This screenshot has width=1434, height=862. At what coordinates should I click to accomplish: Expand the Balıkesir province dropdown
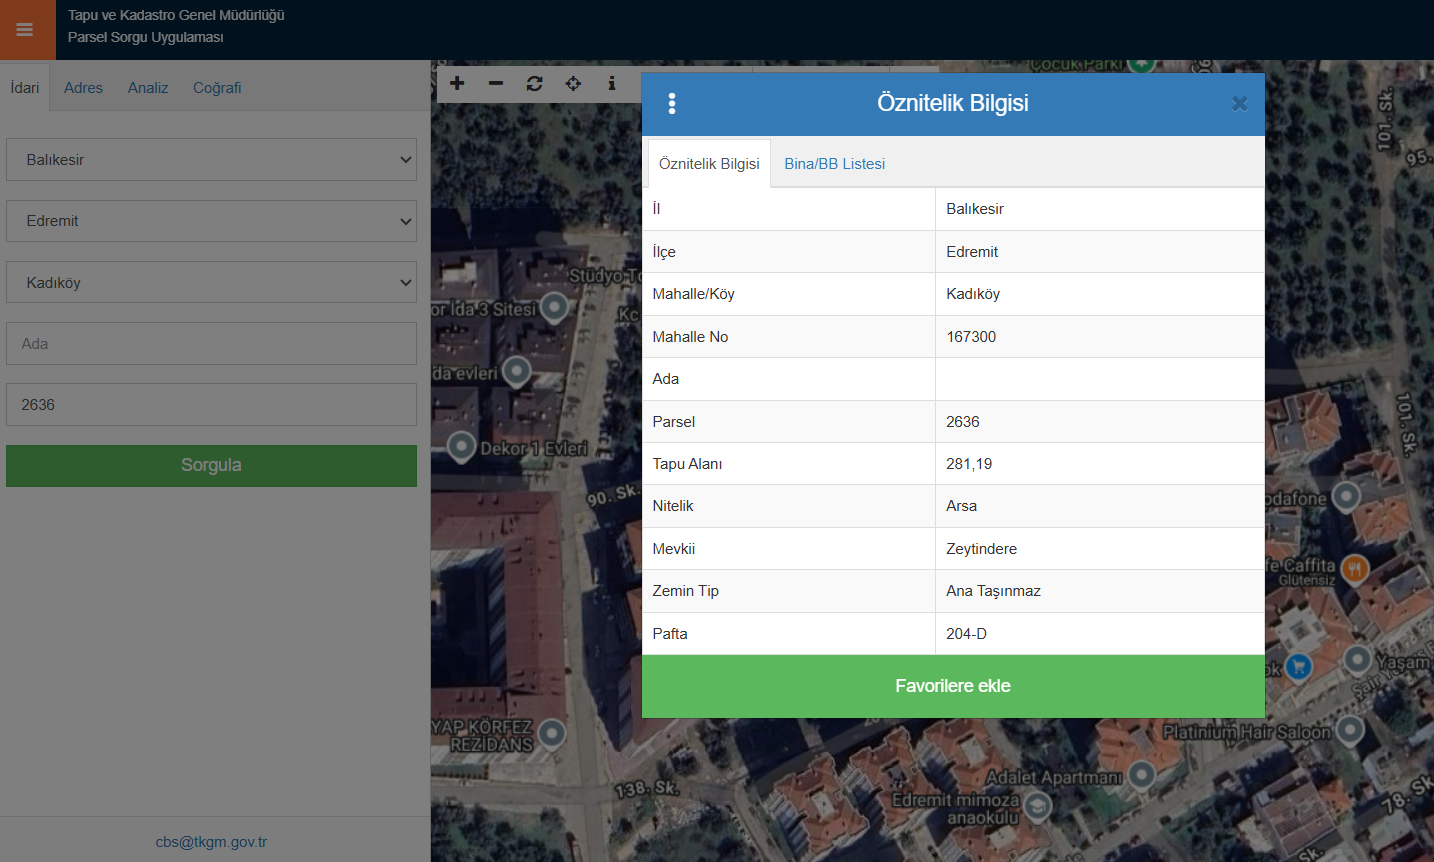[211, 160]
